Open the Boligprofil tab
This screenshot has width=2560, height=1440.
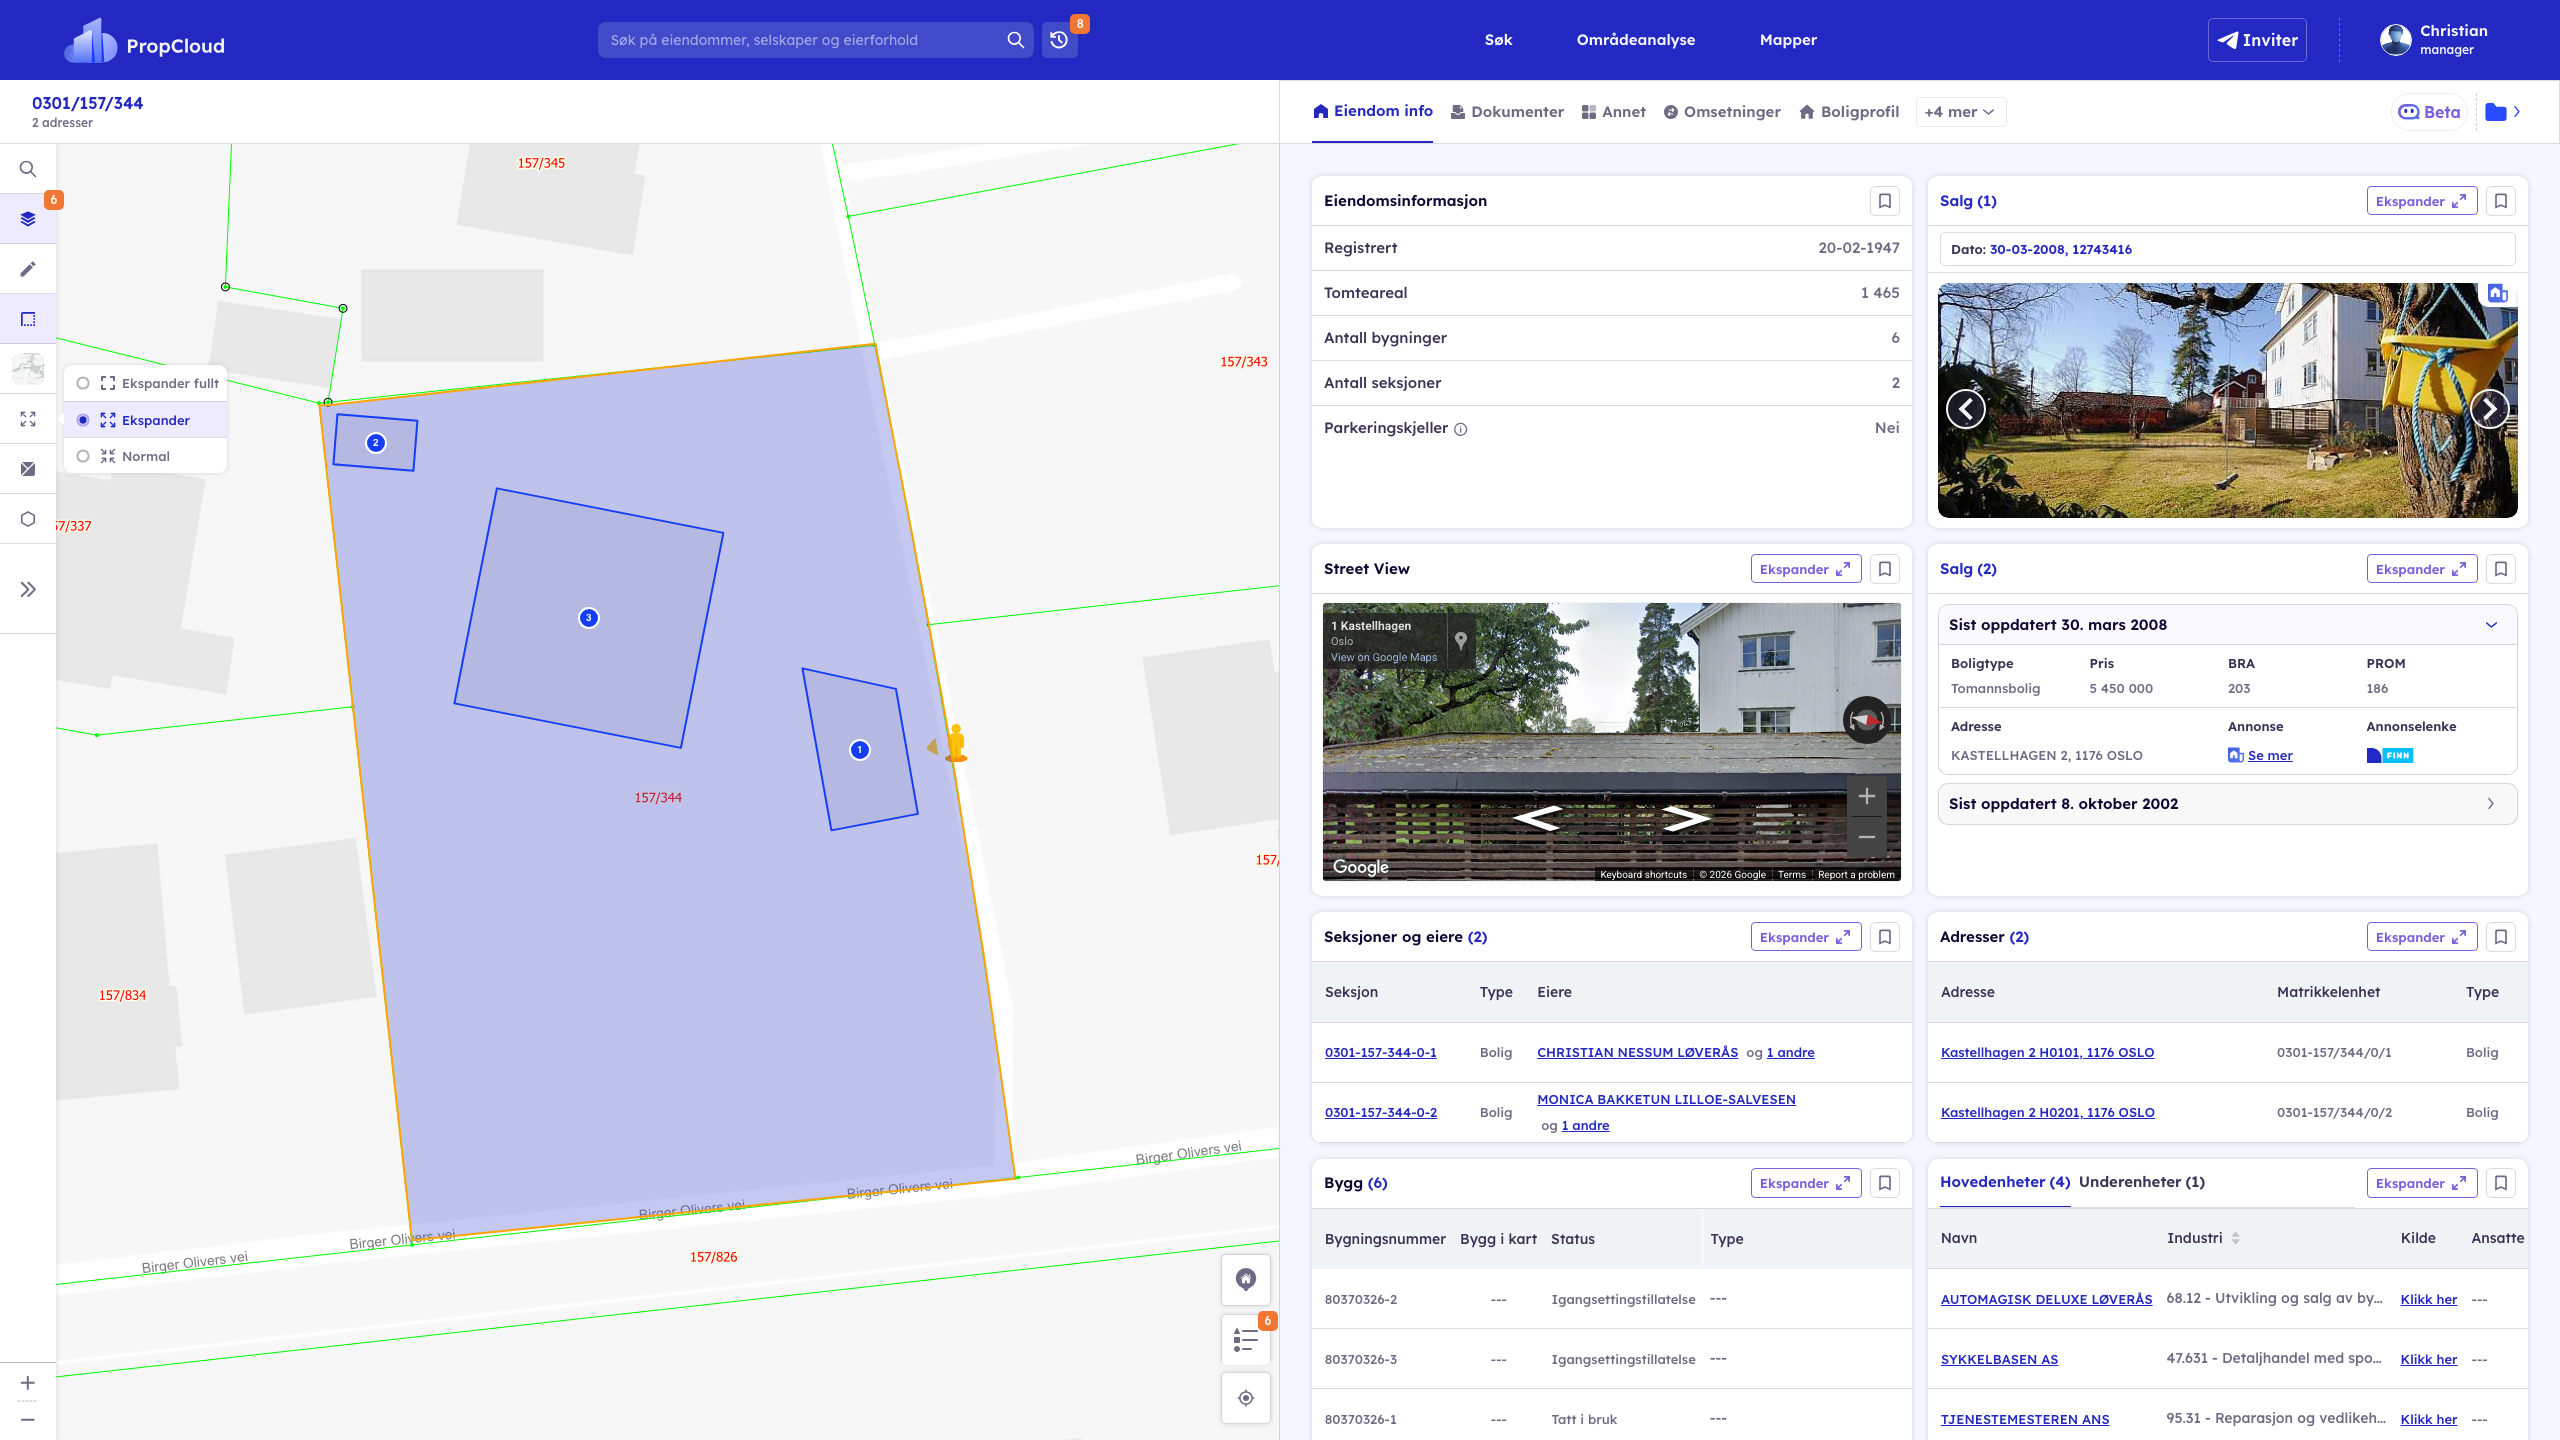click(x=1849, y=112)
